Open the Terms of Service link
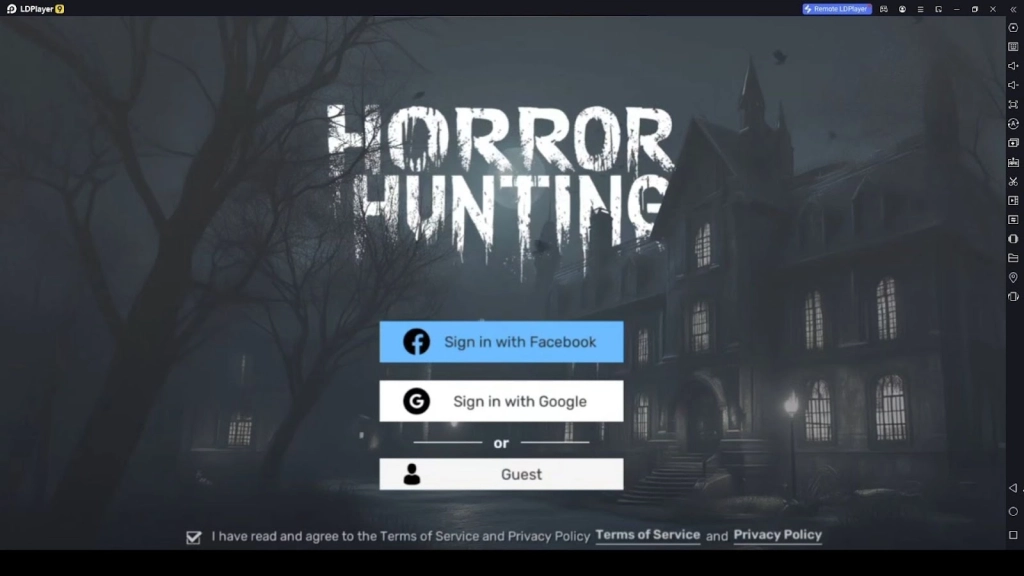1024x576 pixels. point(647,535)
